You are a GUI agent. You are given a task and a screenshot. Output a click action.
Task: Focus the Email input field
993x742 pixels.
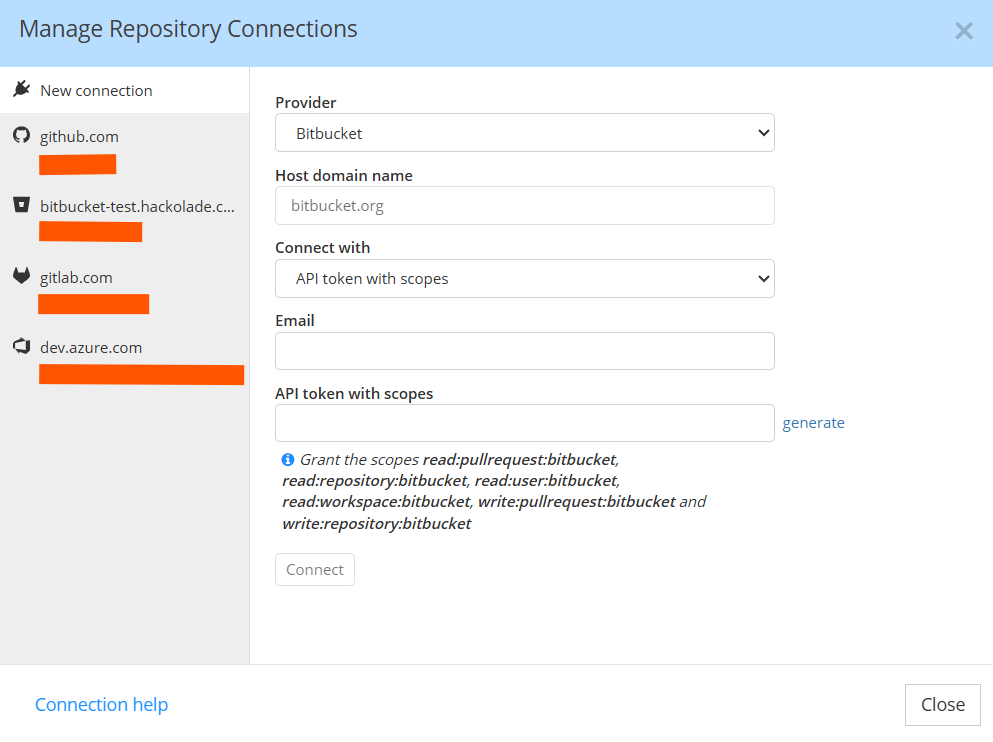click(524, 351)
